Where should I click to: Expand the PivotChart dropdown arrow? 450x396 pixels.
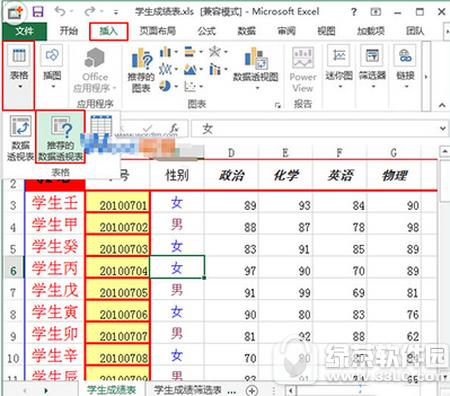click(257, 88)
